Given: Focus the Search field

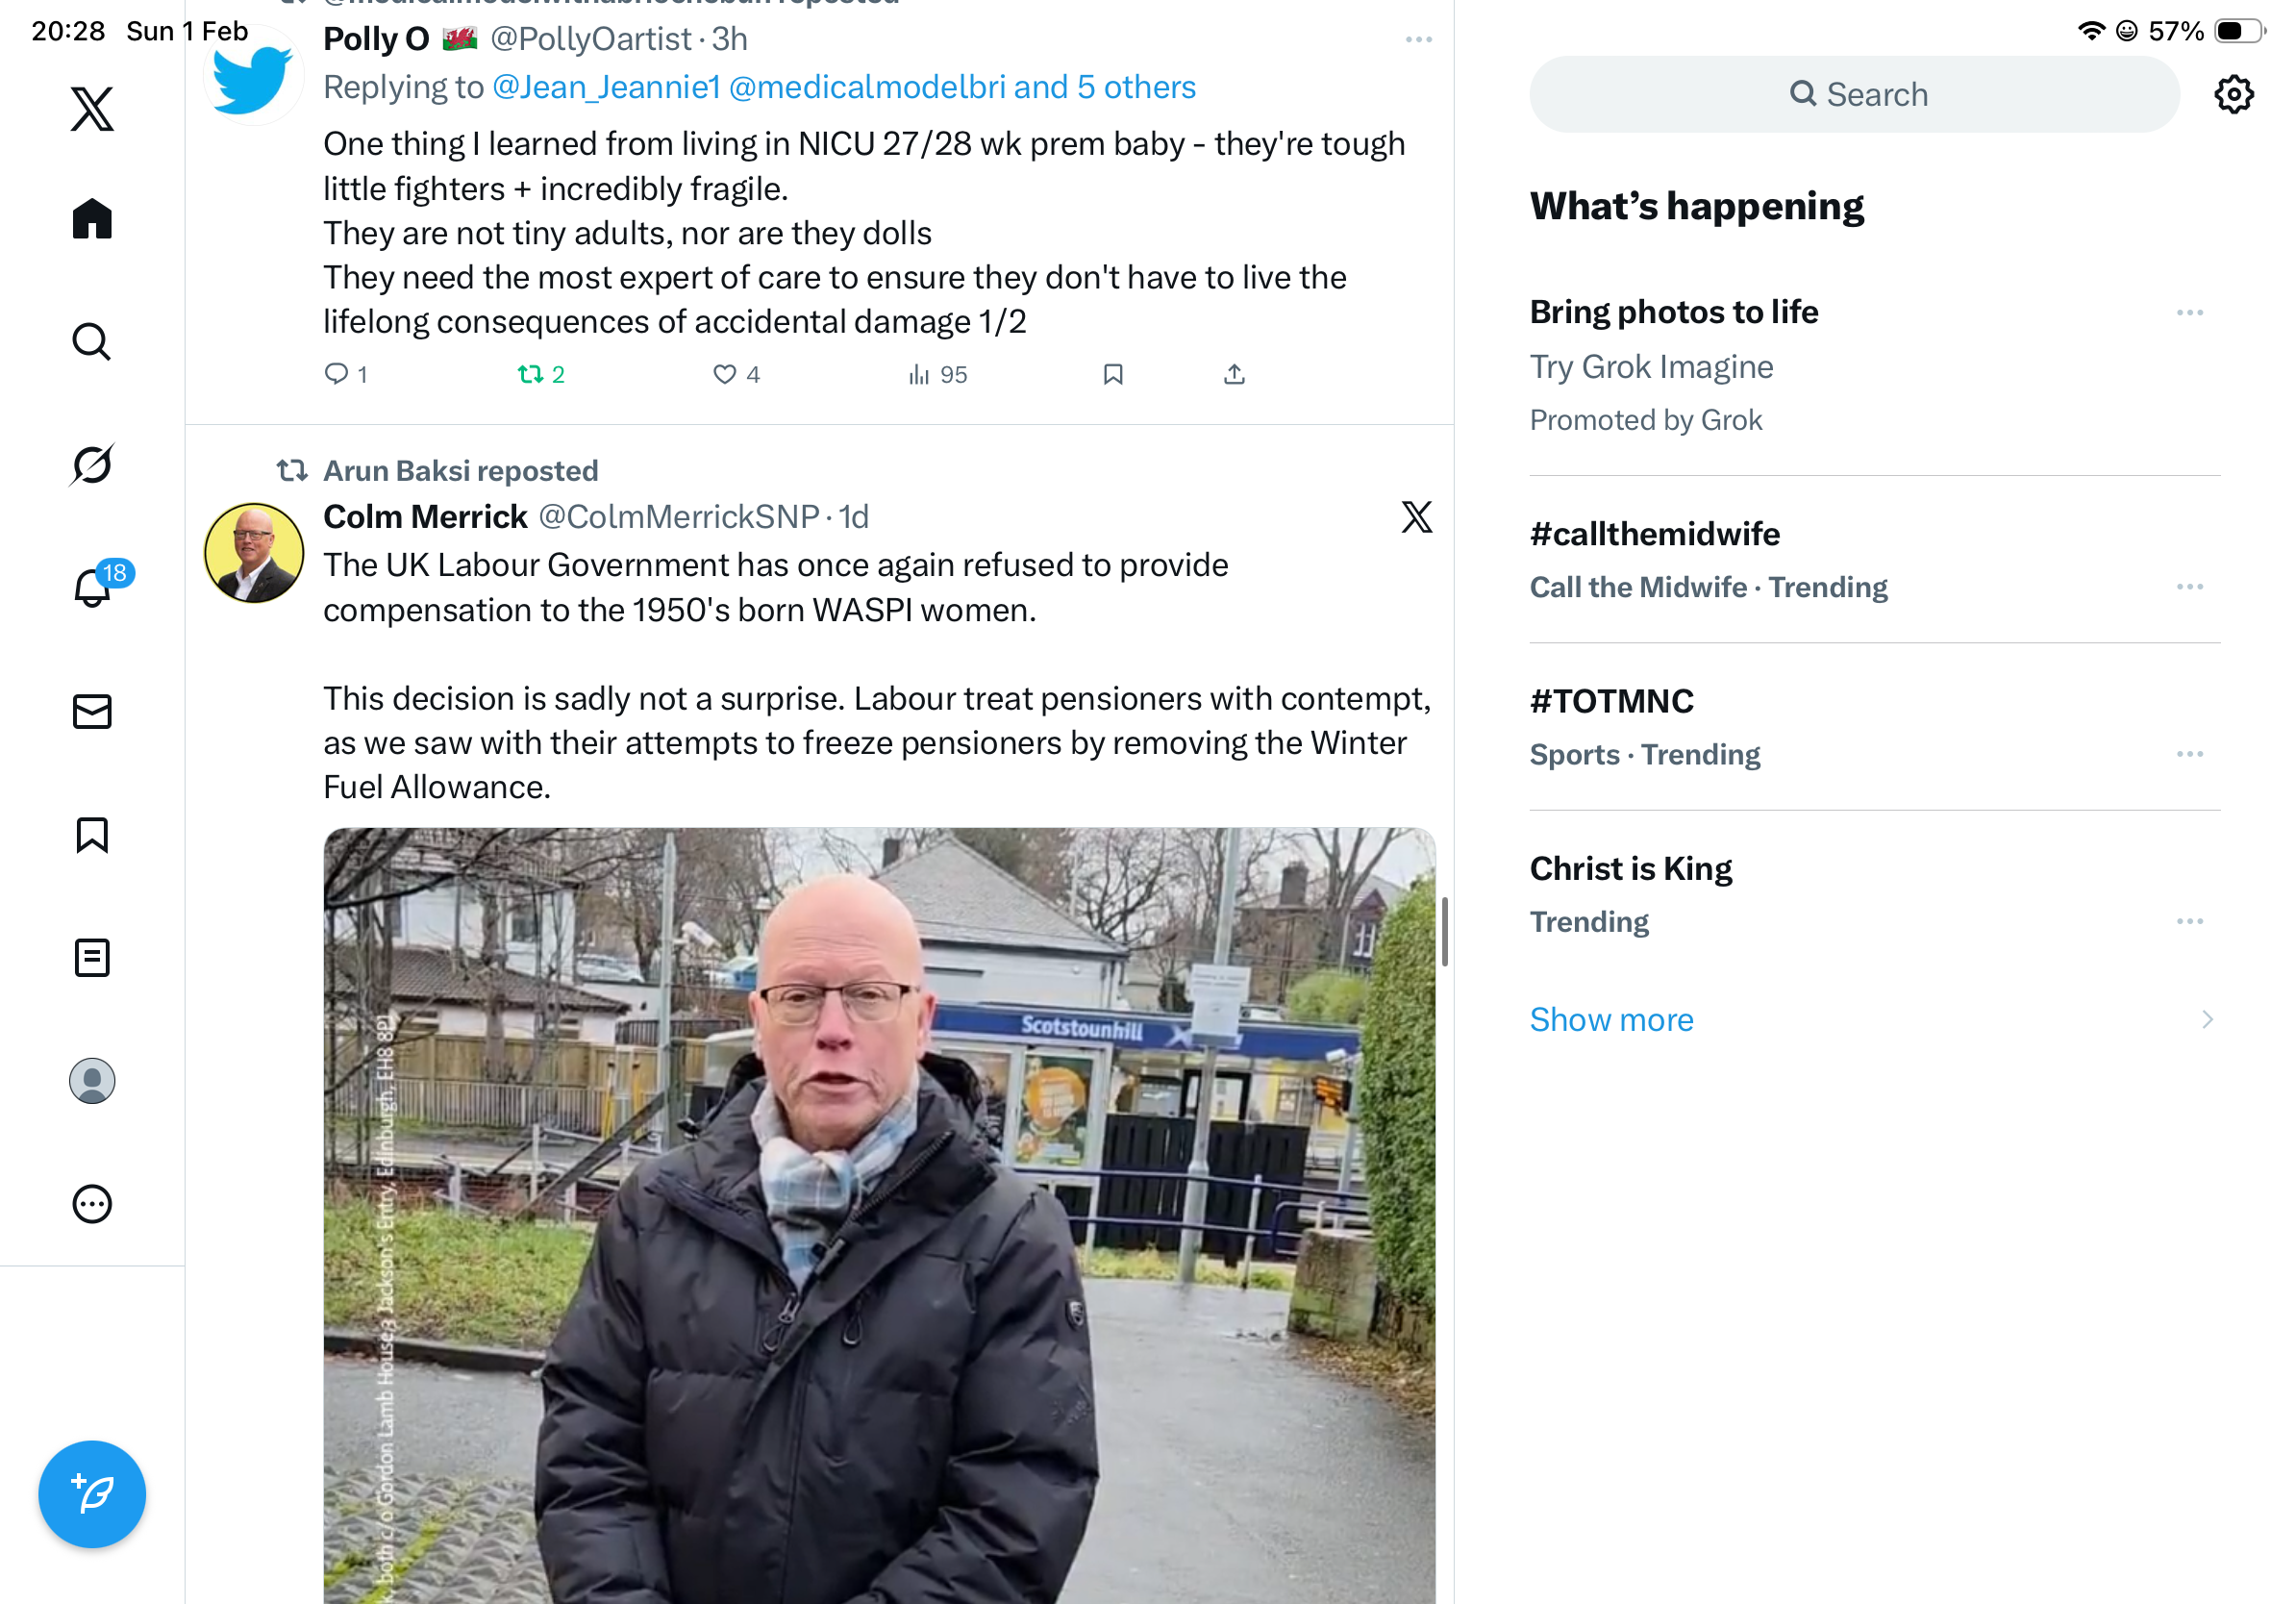Looking at the screenshot, I should click(x=1854, y=95).
